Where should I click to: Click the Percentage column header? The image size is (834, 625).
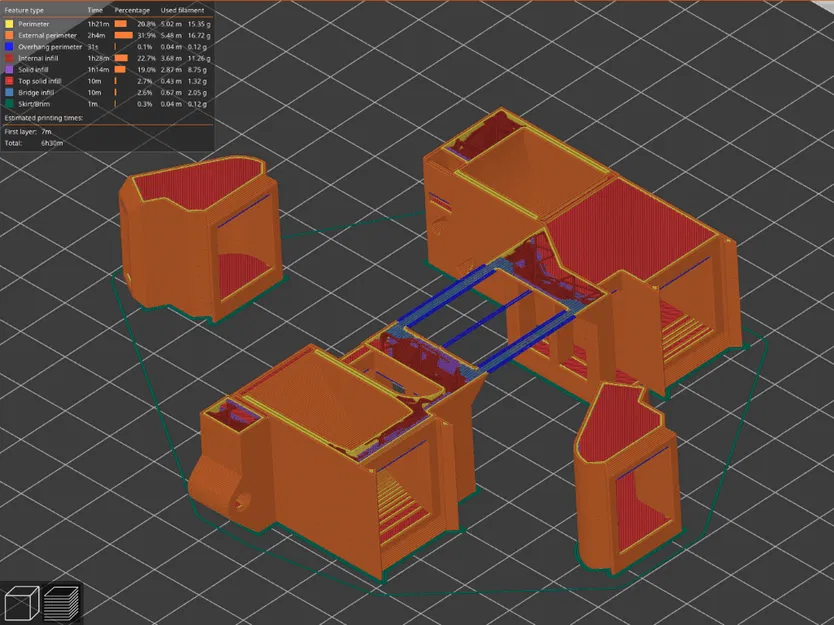132,10
